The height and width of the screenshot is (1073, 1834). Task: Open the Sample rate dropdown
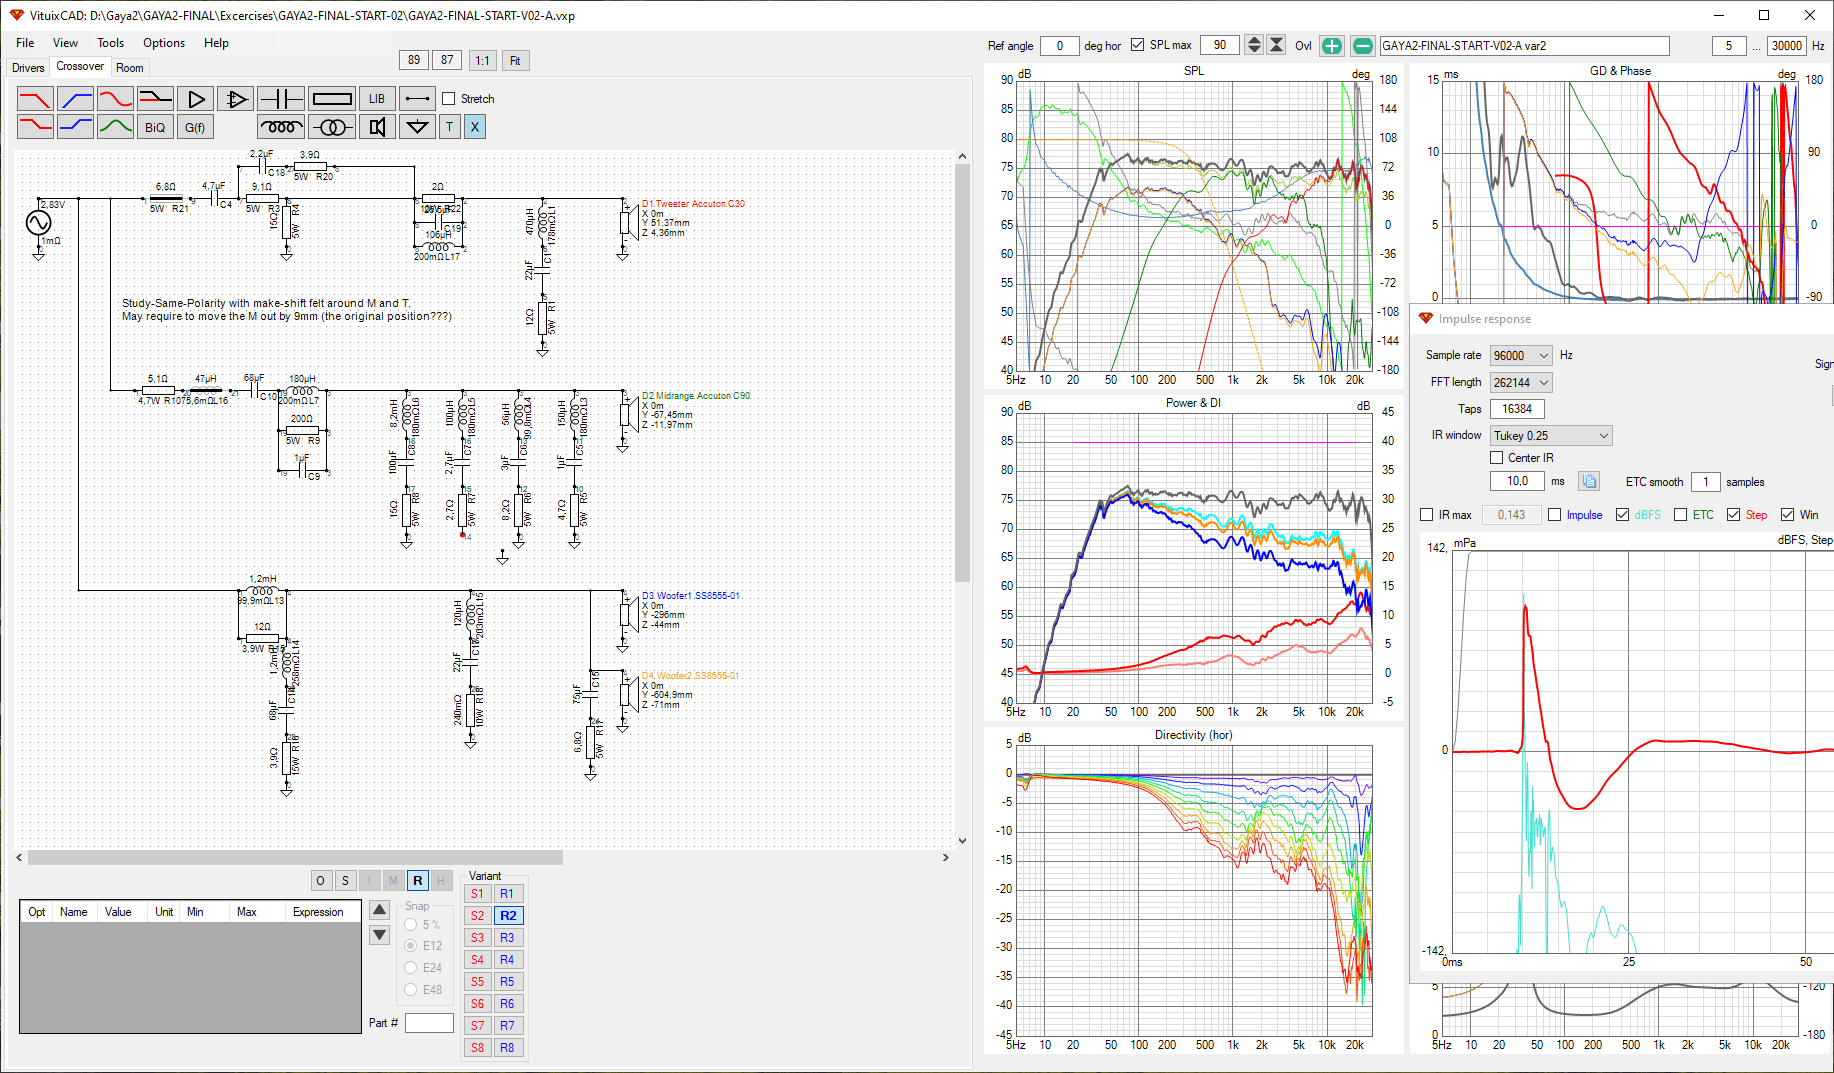[1520, 355]
